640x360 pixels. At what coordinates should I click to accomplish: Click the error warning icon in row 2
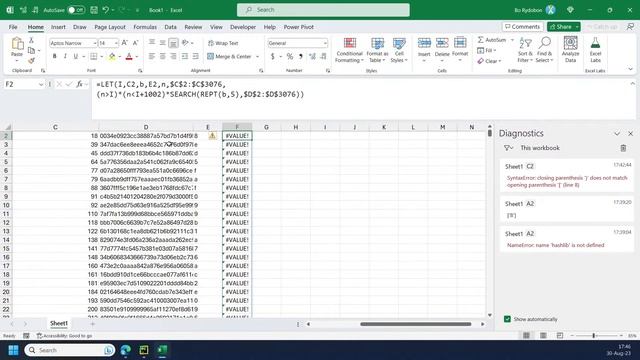click(x=212, y=136)
